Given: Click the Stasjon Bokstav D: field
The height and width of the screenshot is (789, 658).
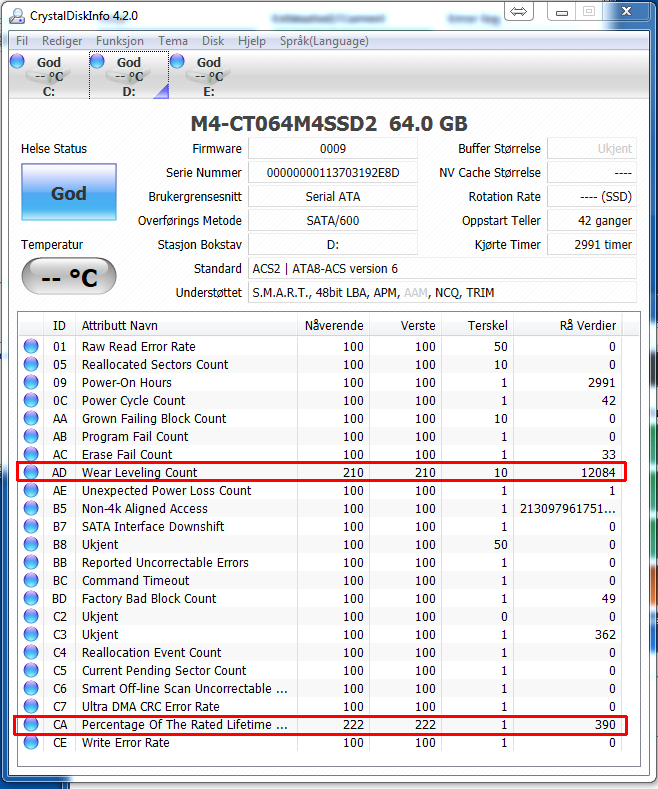Looking at the screenshot, I should [x=333, y=245].
